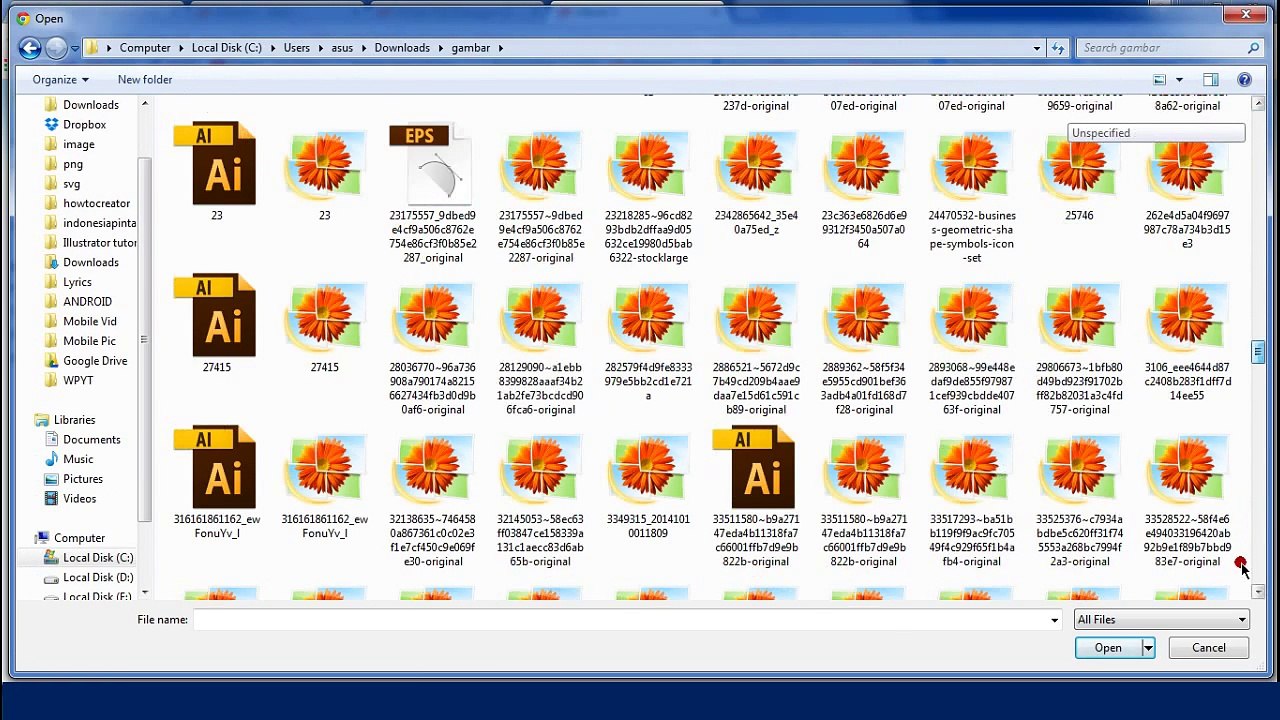The height and width of the screenshot is (720, 1280).
Task: Select Videos under Libraries
Action: 79,499
